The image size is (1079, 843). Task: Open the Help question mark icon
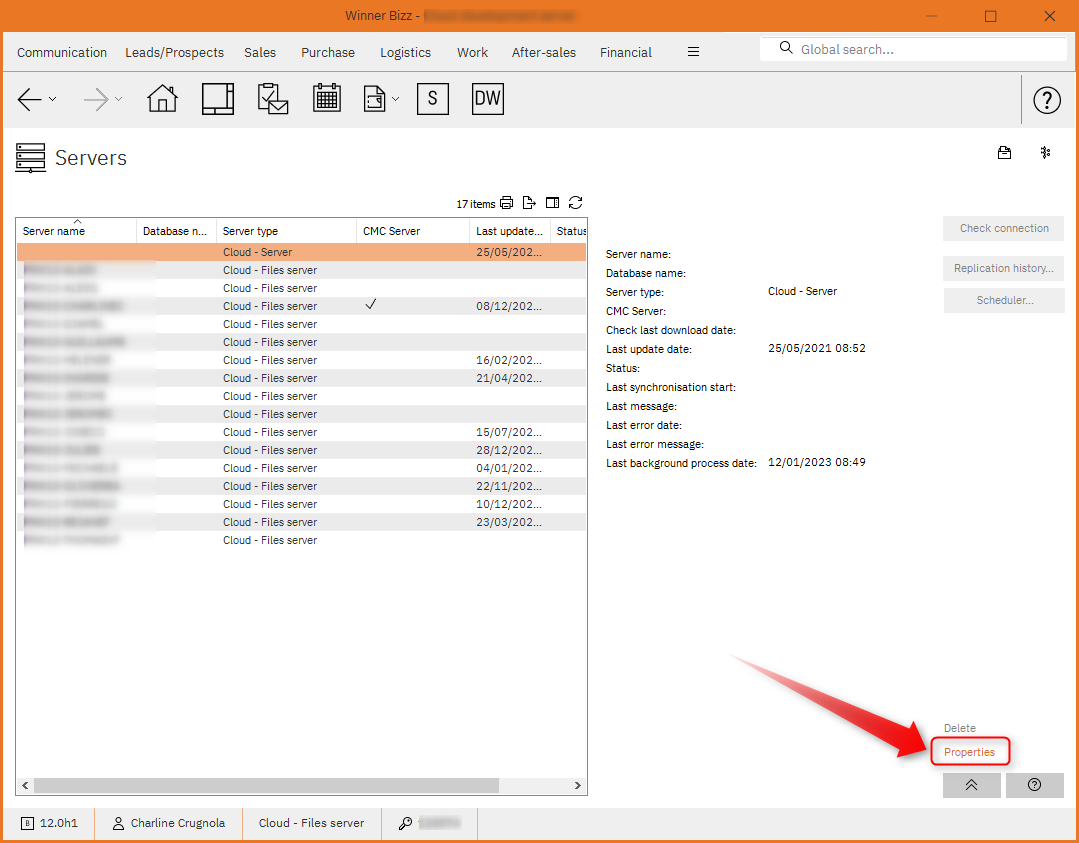(x=1046, y=100)
